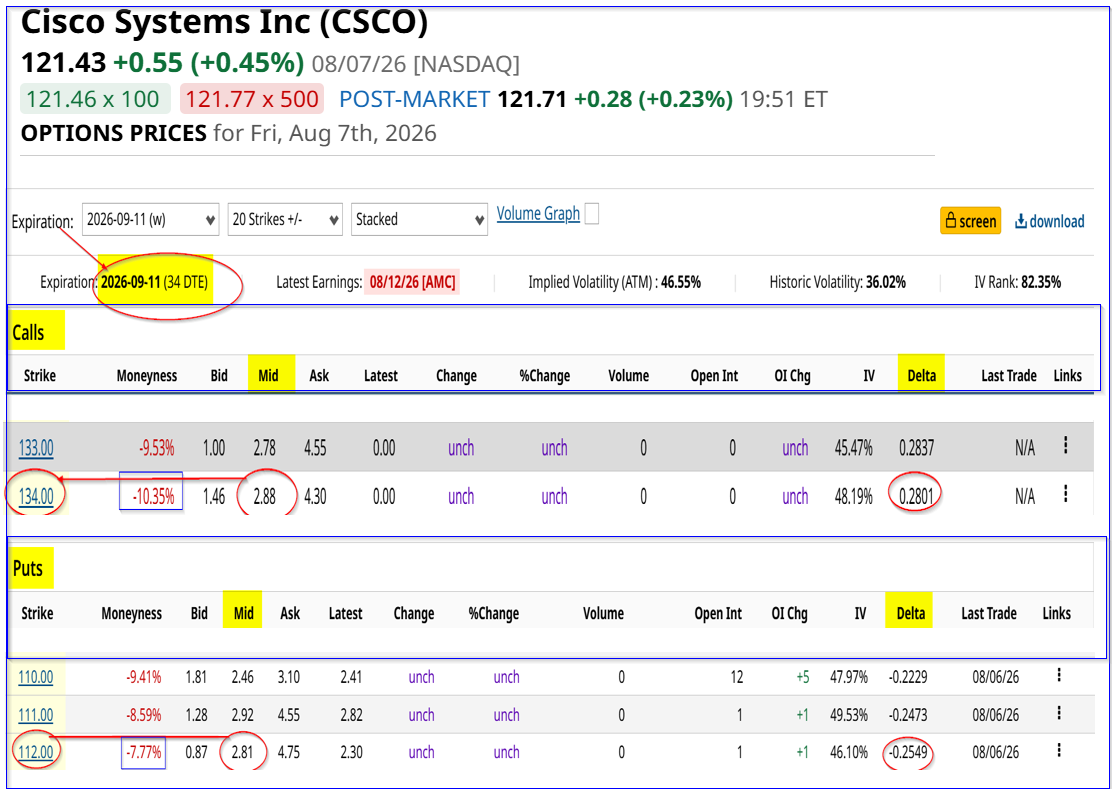
Task: Open links menu for 133.00 call row
Action: (x=1065, y=446)
